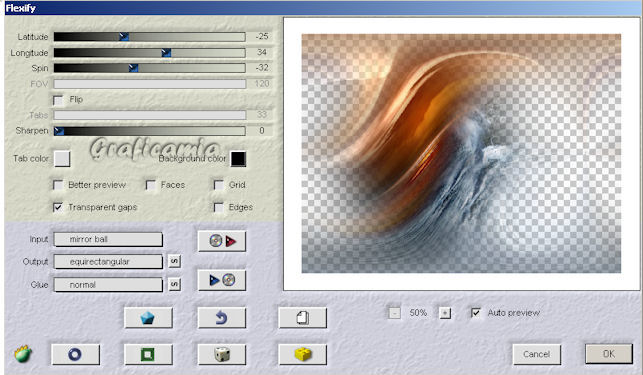The width and height of the screenshot is (643, 375).
Task: Click the blue pentagon gem button
Action: [x=148, y=318]
